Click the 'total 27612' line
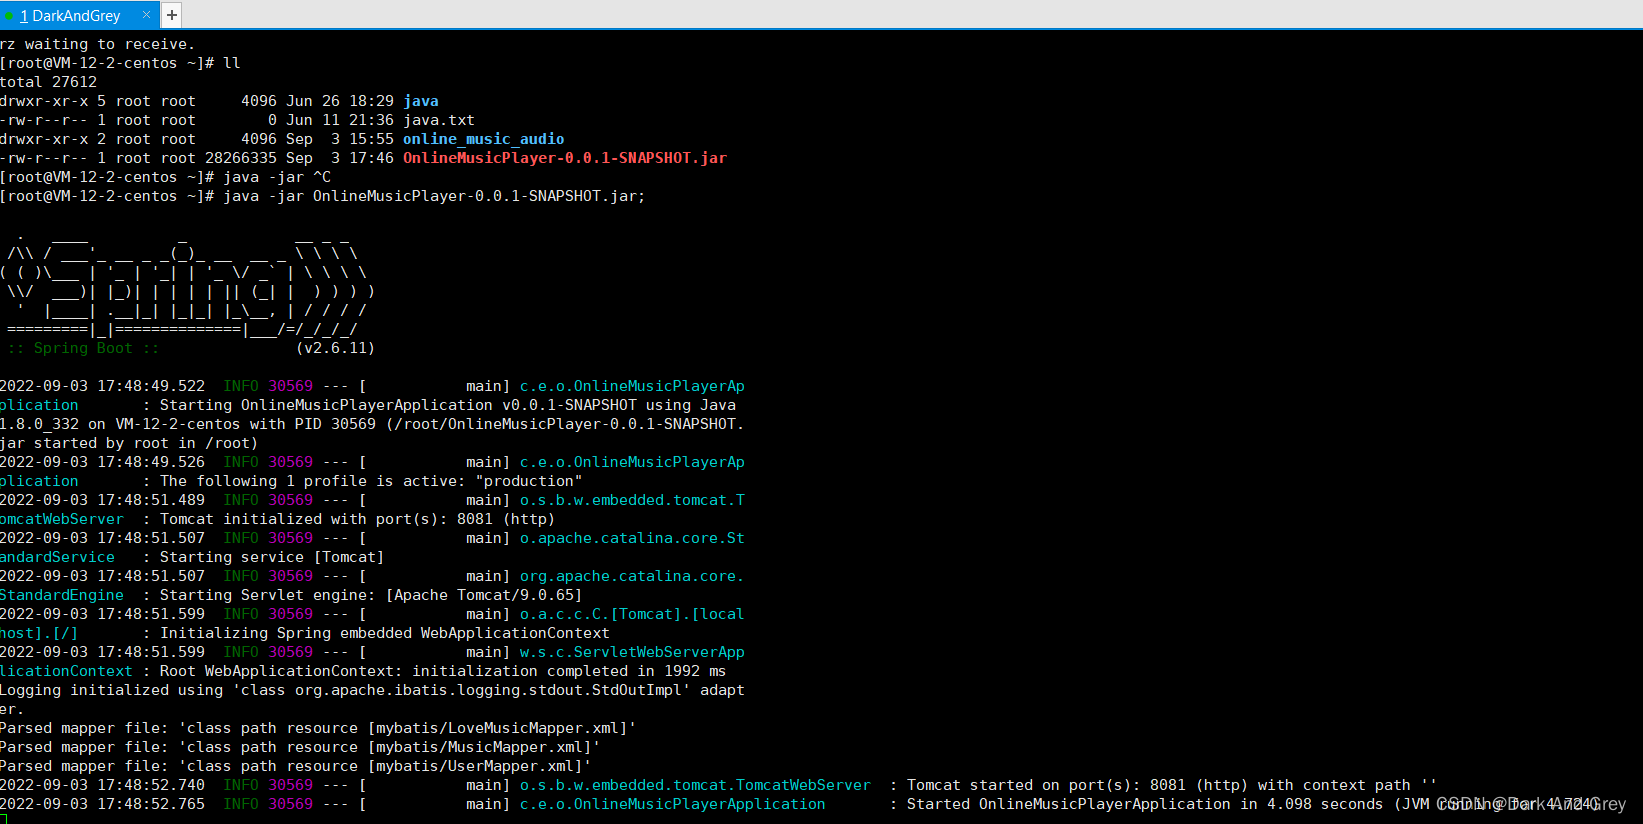Viewport: 1643px width, 824px height. [x=49, y=82]
